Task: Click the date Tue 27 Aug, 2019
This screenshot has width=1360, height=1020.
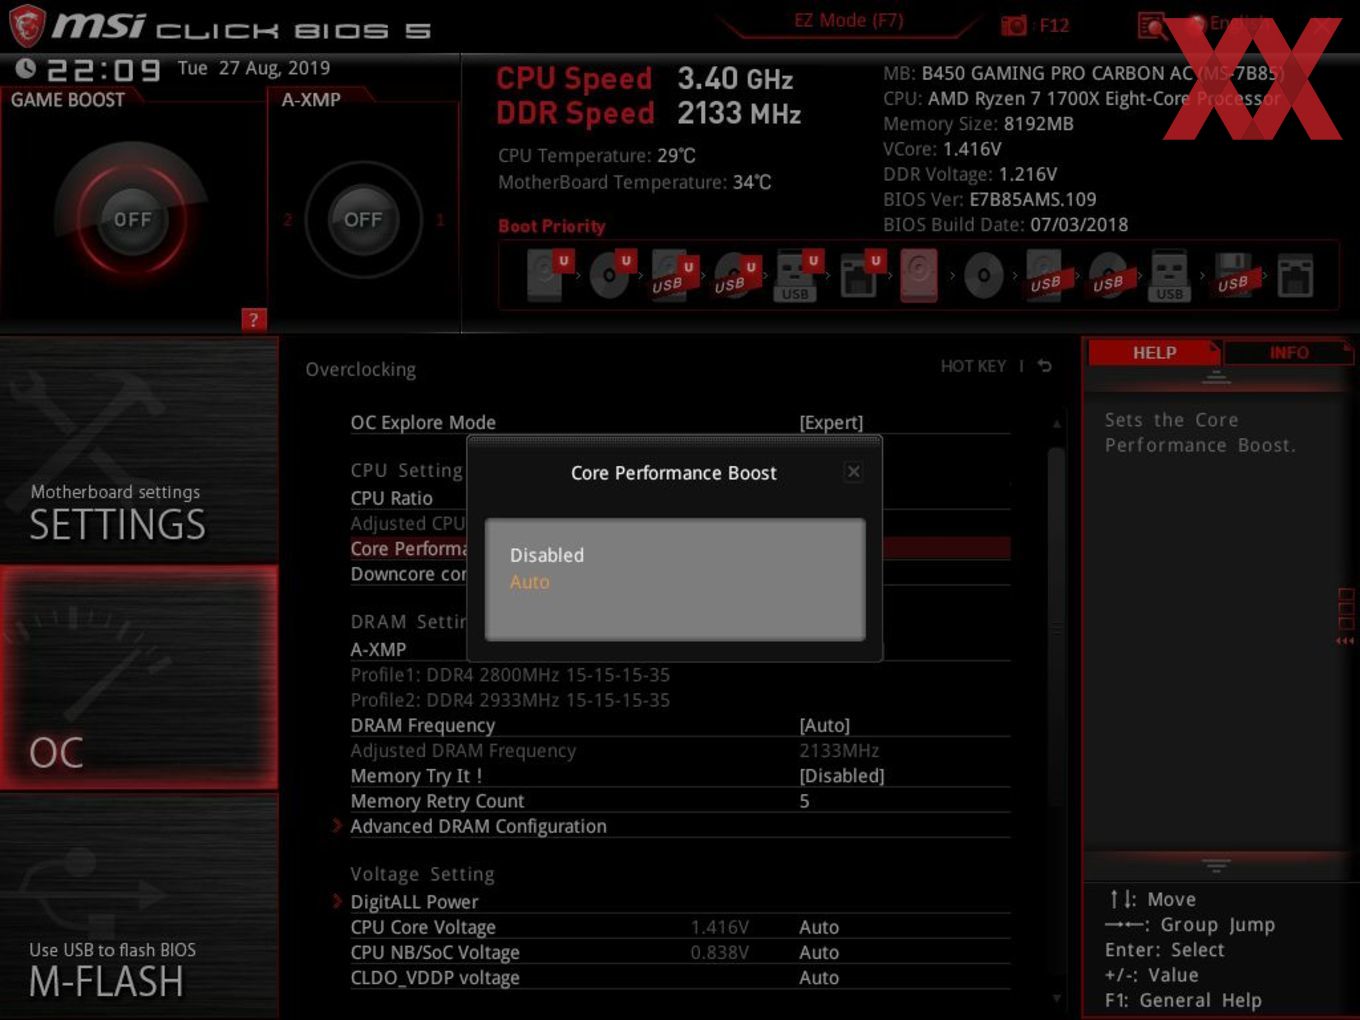Action: [254, 68]
